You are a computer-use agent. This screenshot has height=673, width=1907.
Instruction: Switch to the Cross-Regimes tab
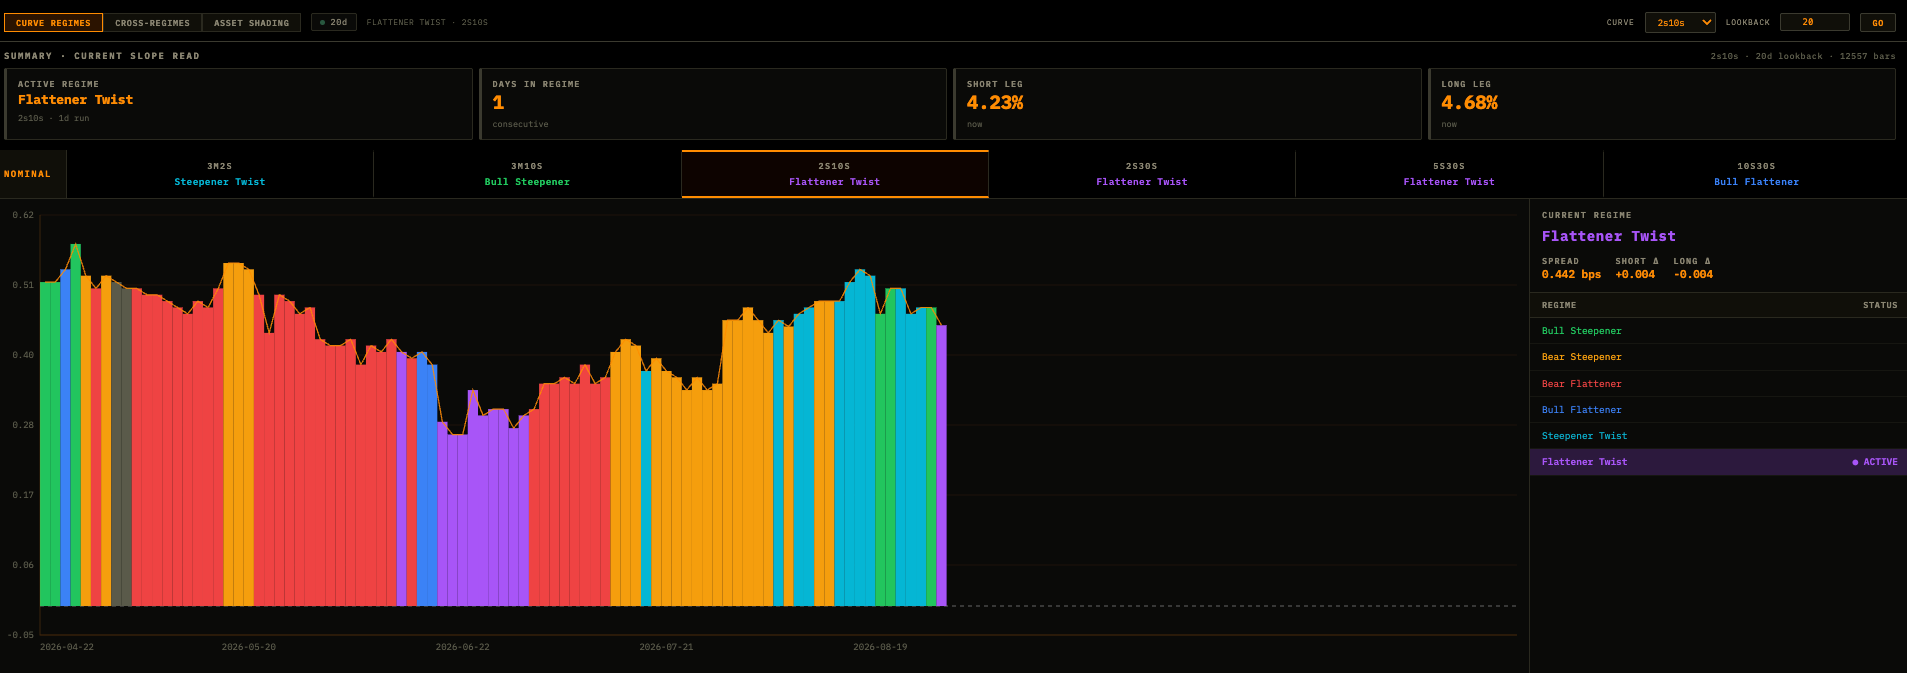pos(152,22)
